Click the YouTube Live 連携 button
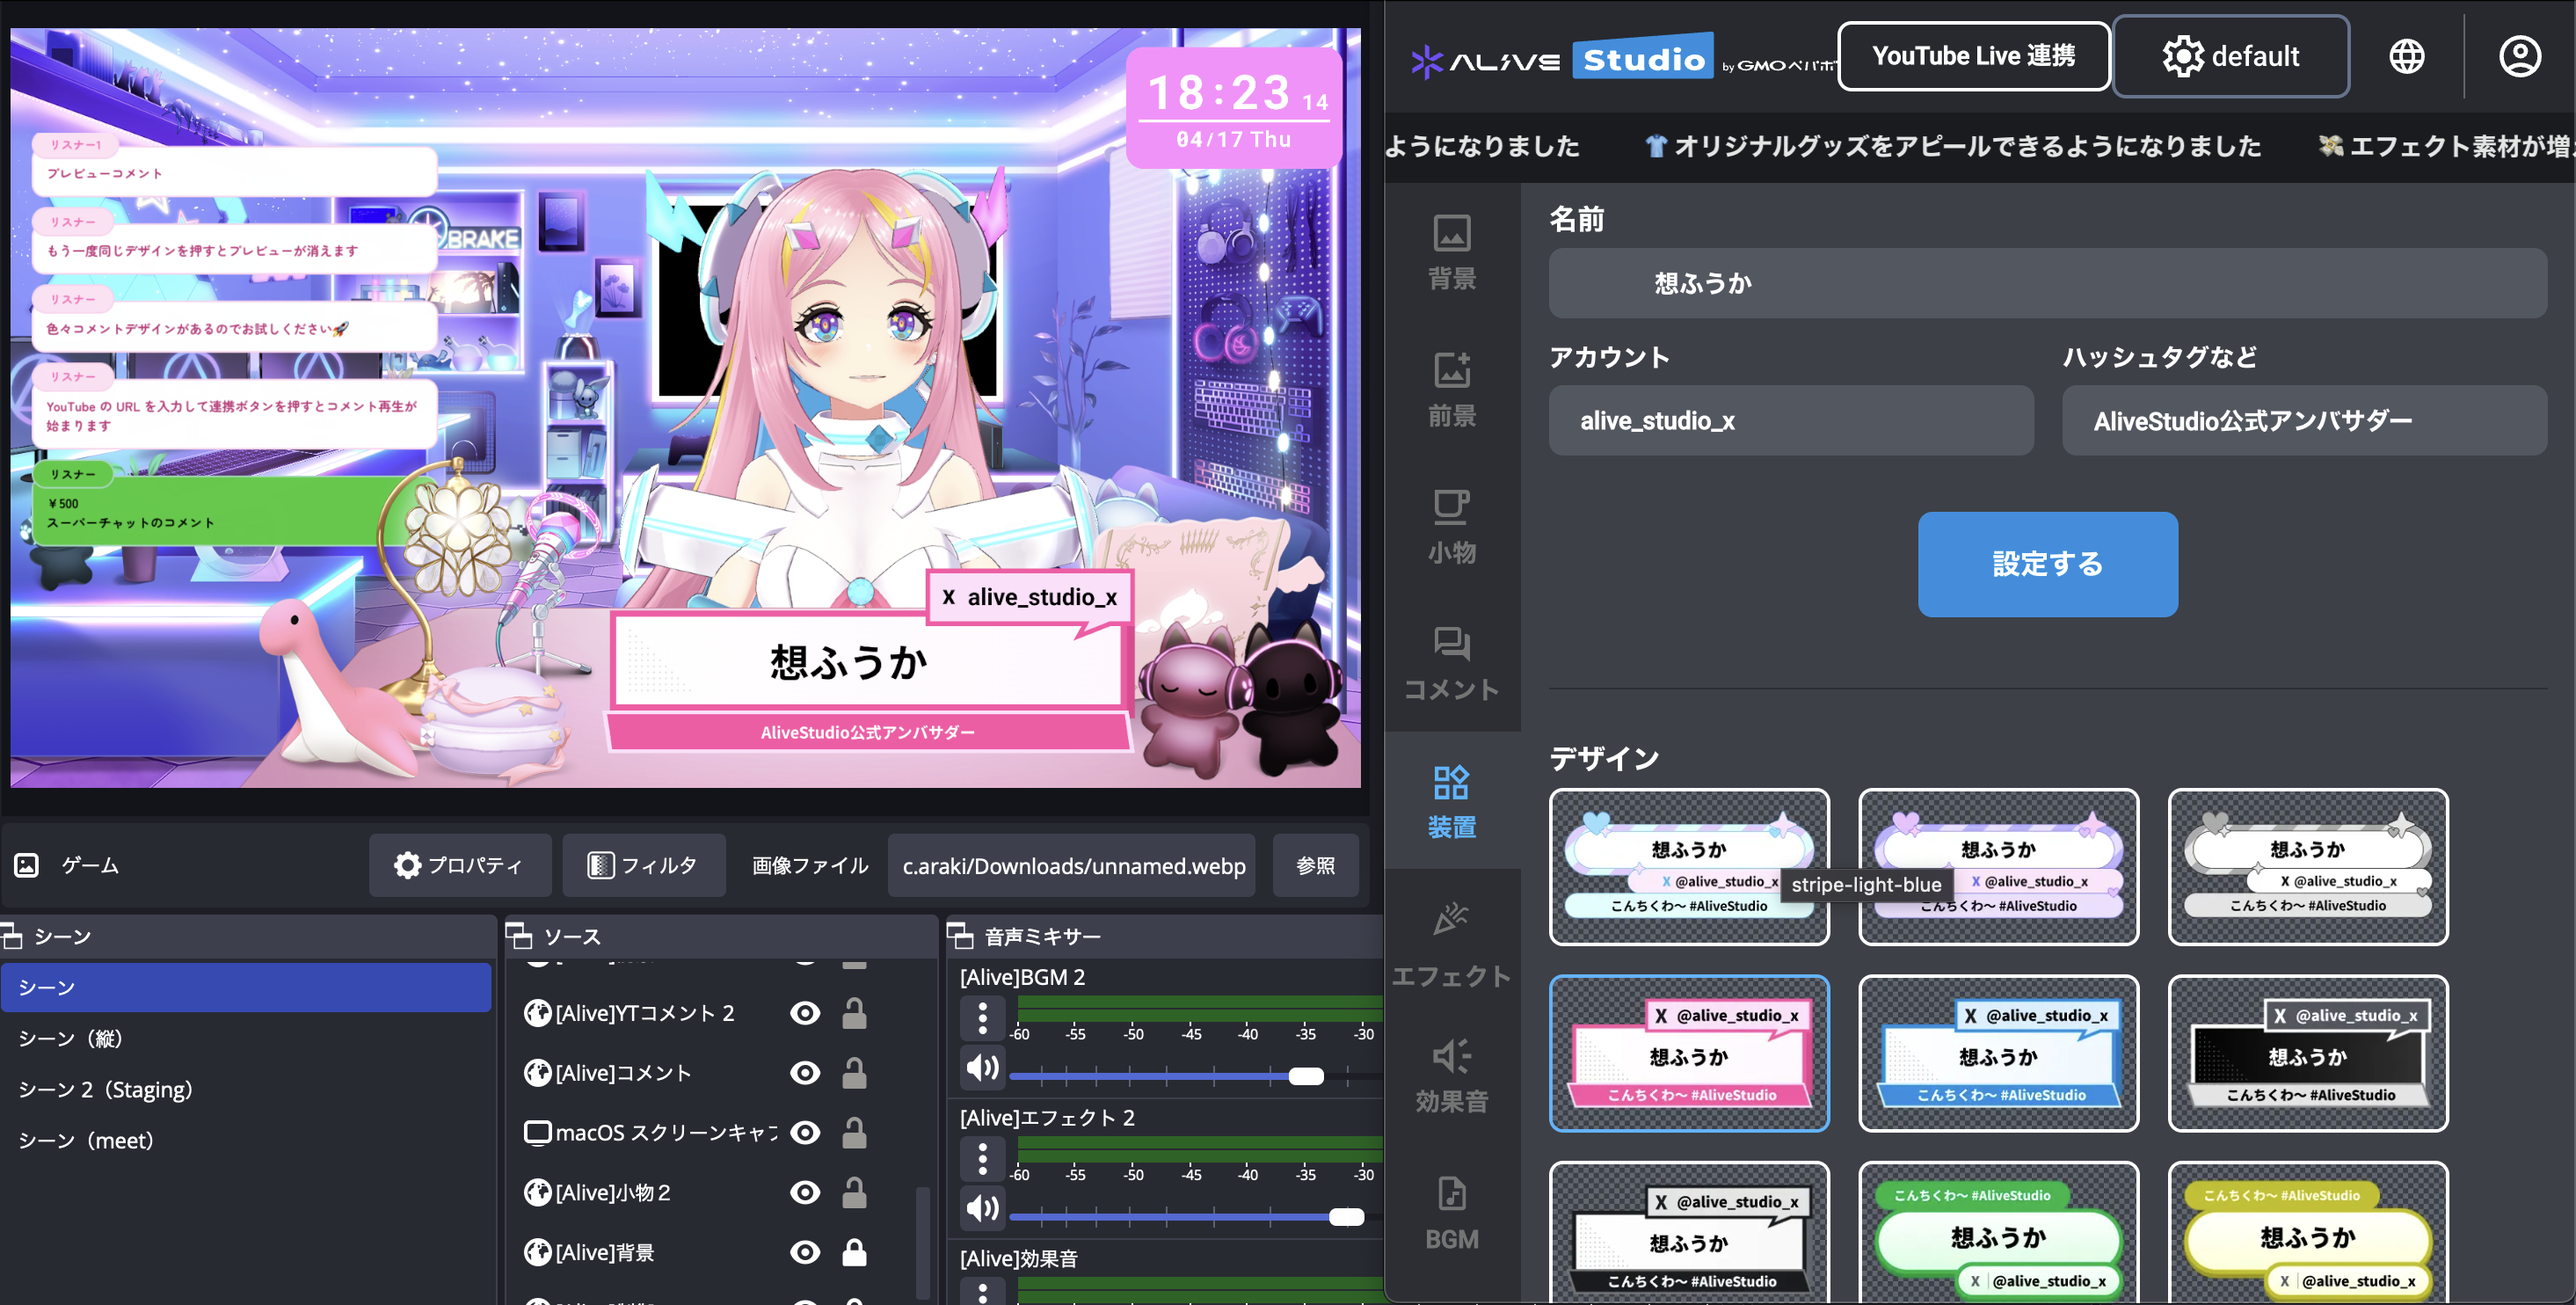The width and height of the screenshot is (2576, 1305). tap(1973, 56)
